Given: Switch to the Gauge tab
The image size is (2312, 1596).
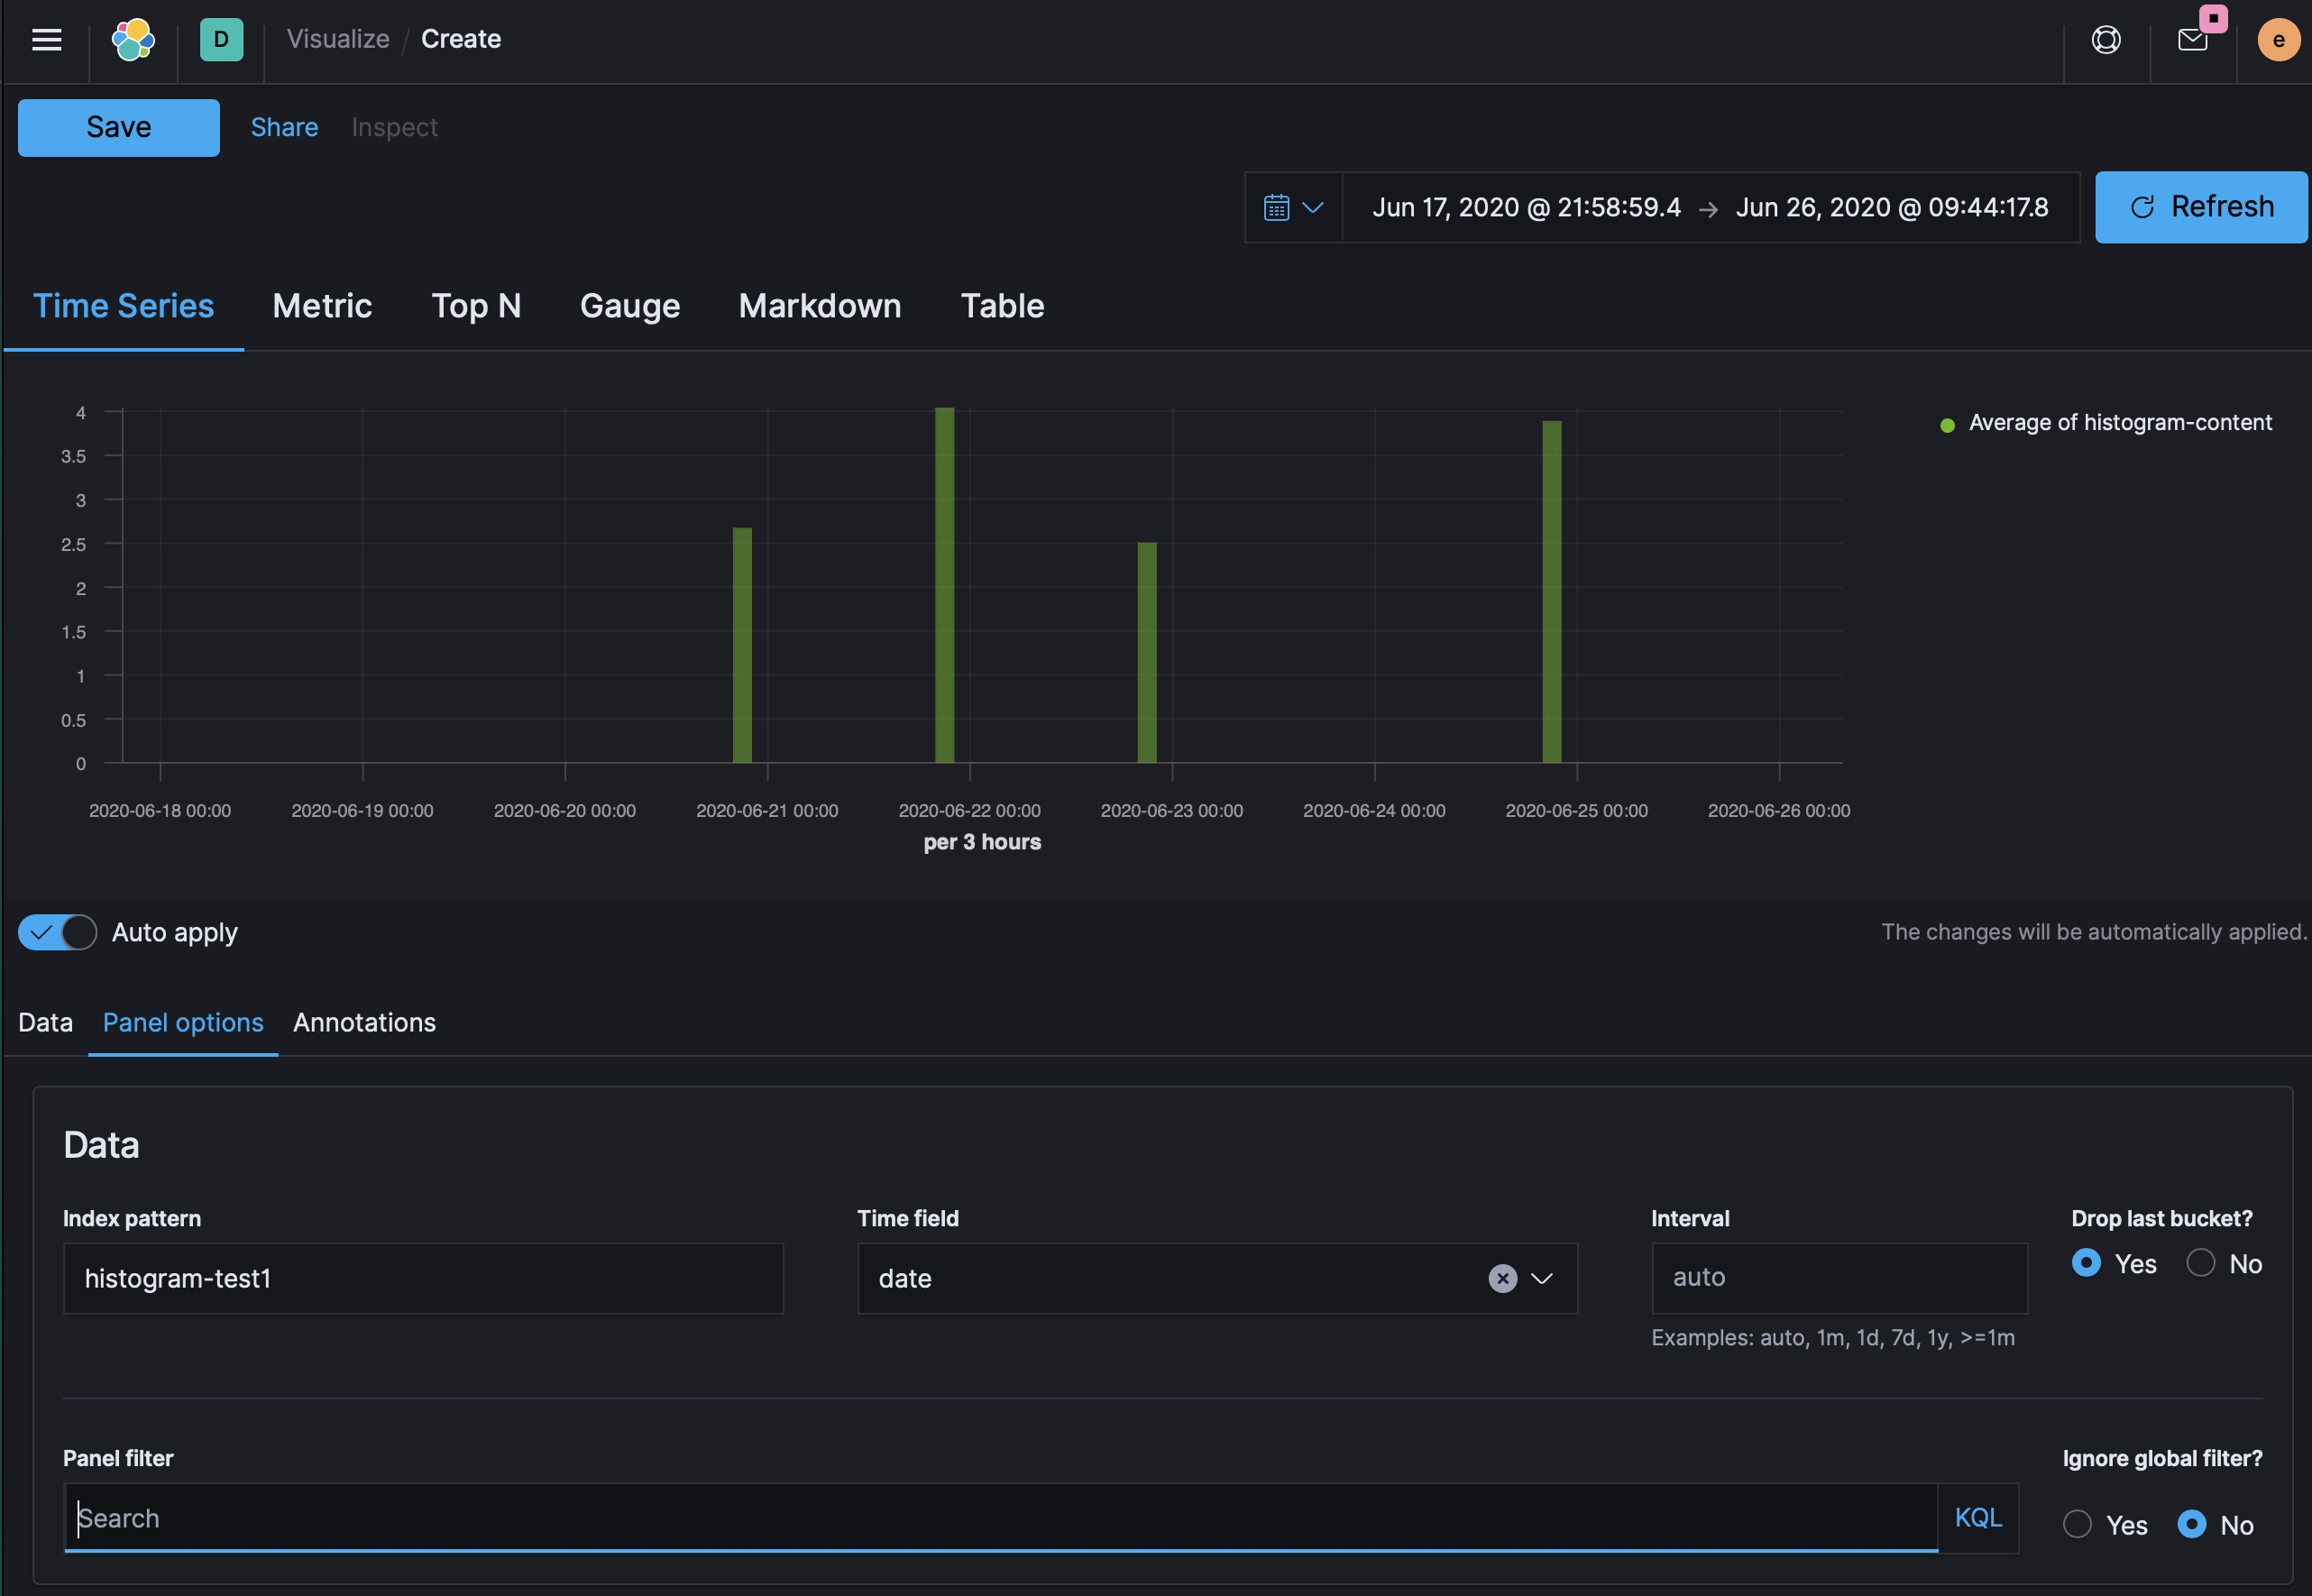Looking at the screenshot, I should tap(630, 306).
